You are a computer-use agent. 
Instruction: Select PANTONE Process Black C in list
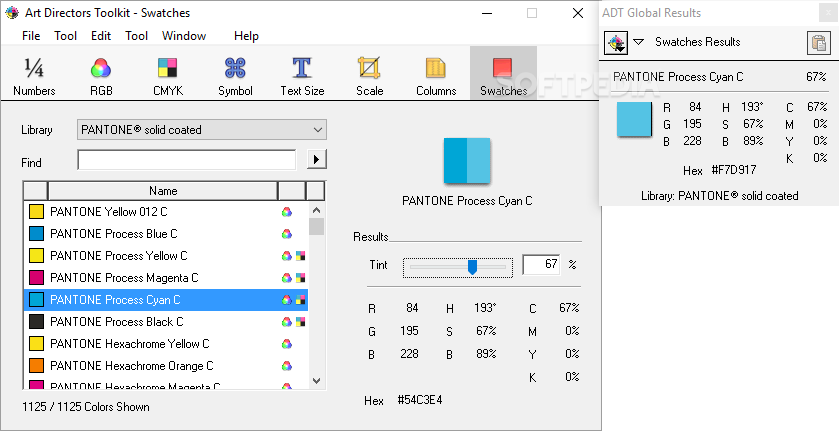(166, 322)
